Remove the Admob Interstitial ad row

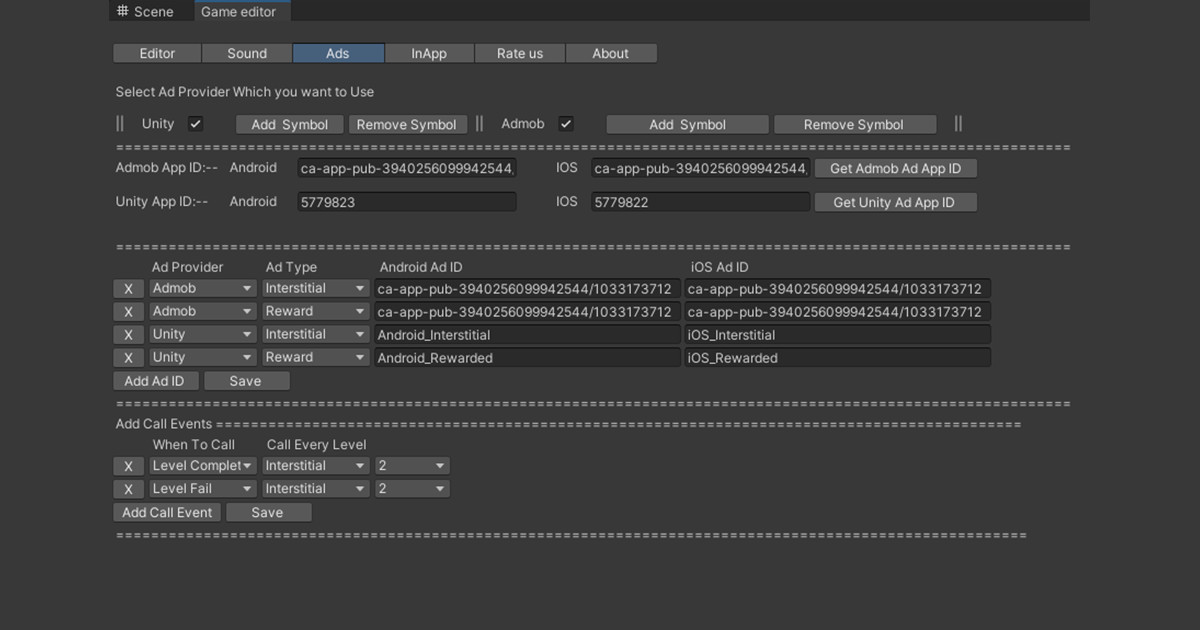[x=128, y=289]
